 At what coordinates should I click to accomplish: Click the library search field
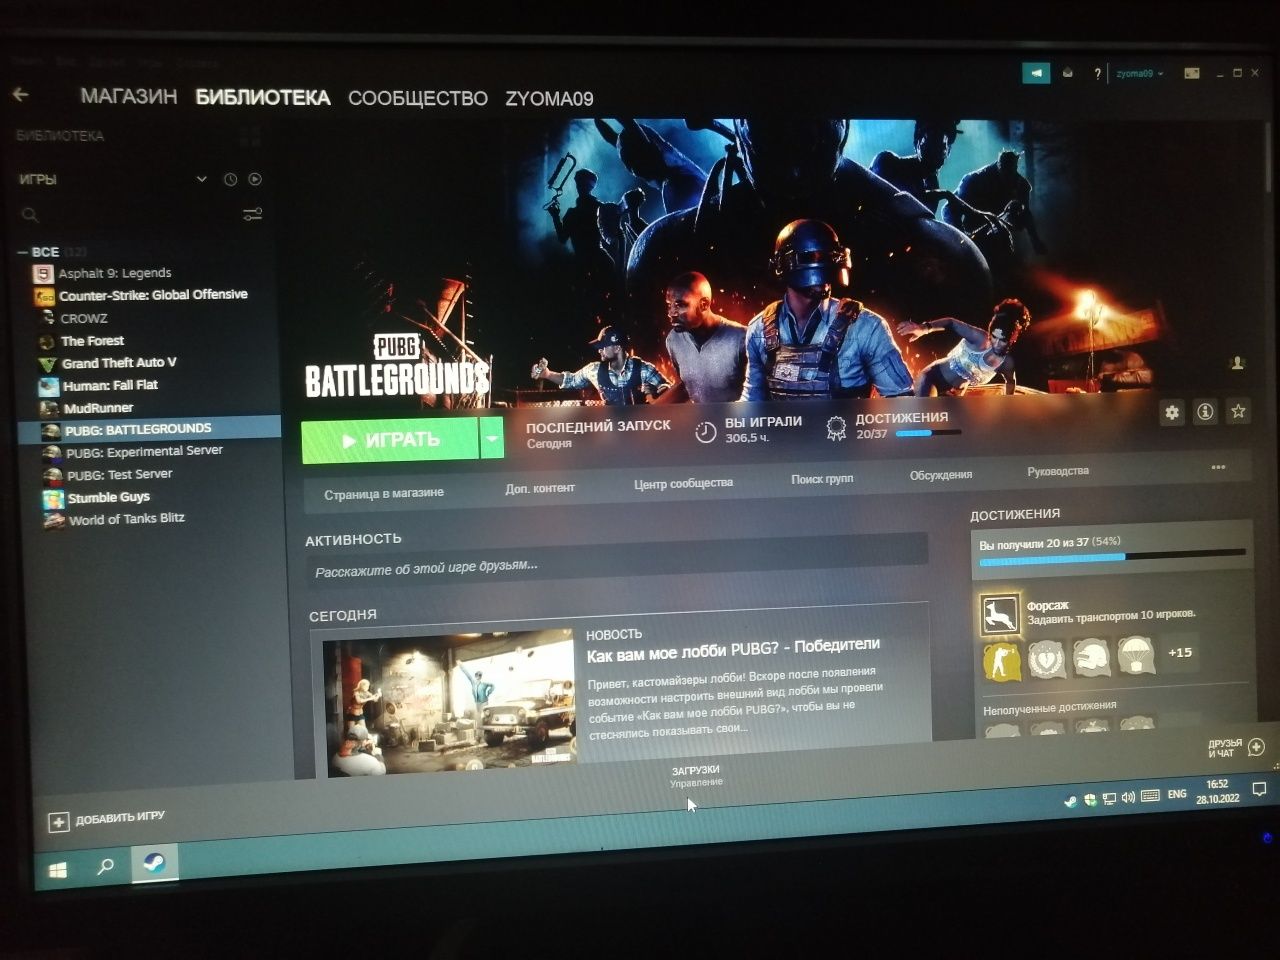130,215
